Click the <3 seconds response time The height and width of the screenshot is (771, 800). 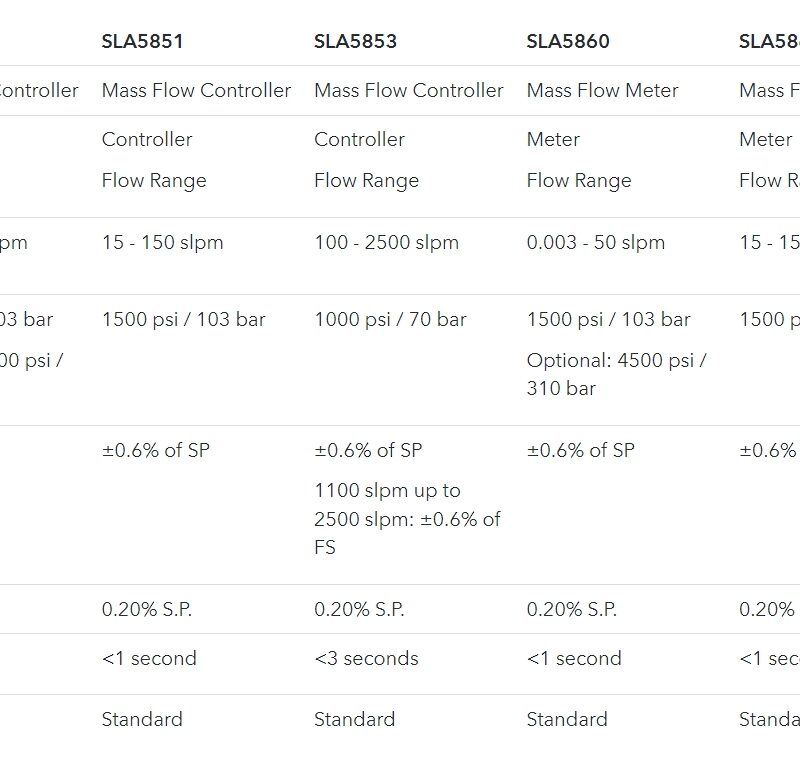pos(366,659)
